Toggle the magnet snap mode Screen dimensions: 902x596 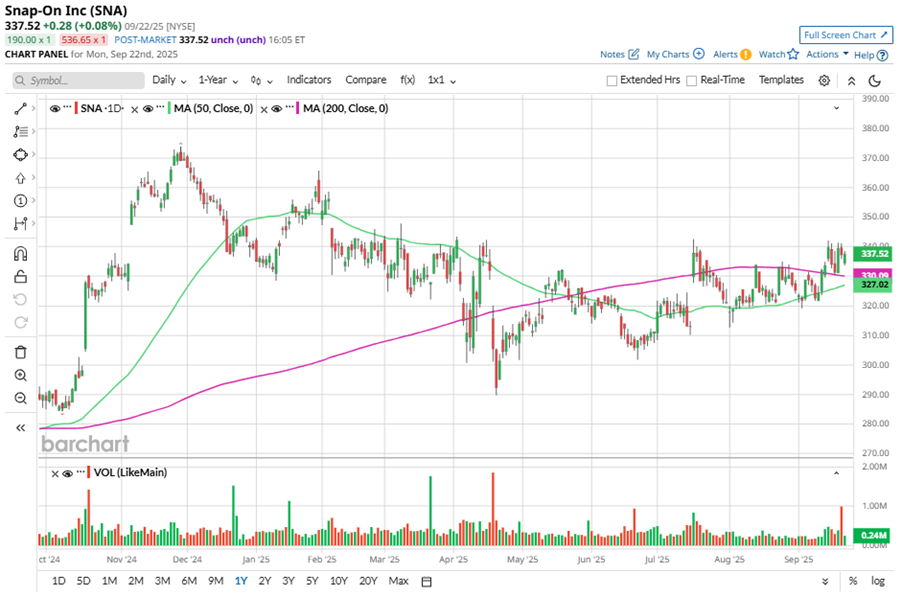(20, 254)
